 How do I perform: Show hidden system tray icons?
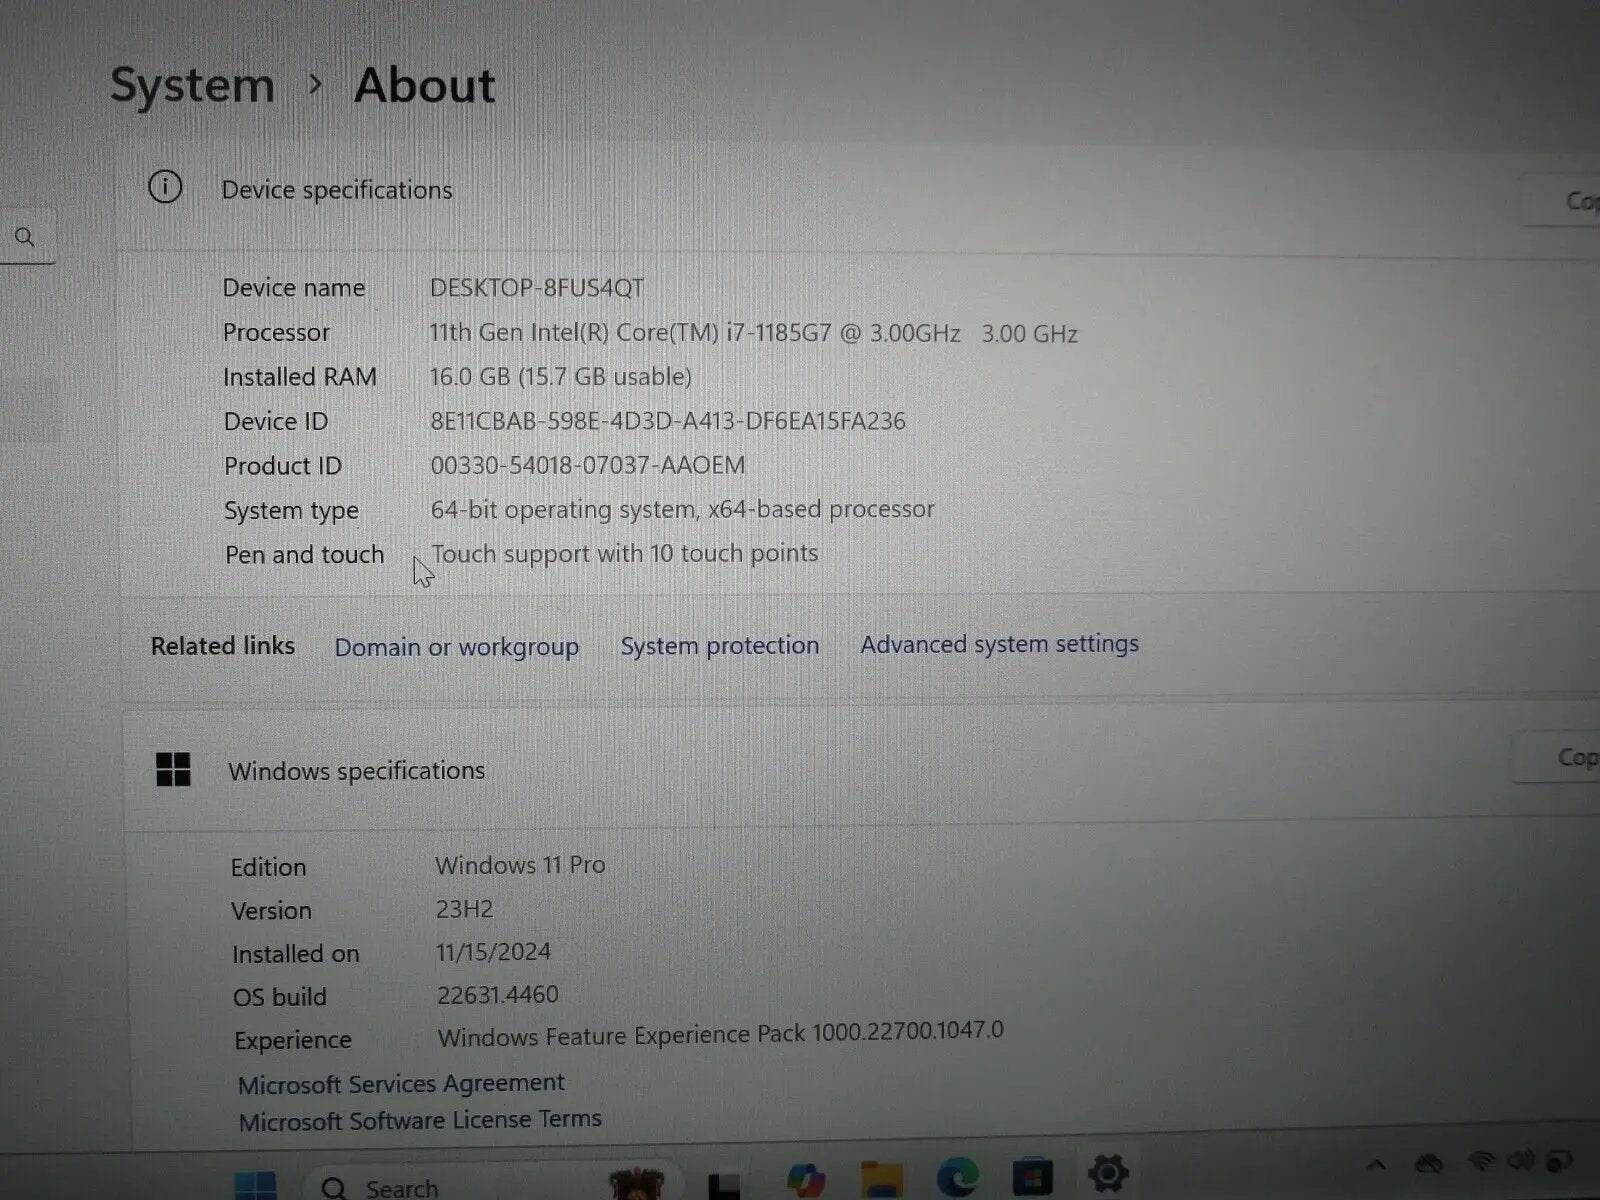click(x=1376, y=1164)
